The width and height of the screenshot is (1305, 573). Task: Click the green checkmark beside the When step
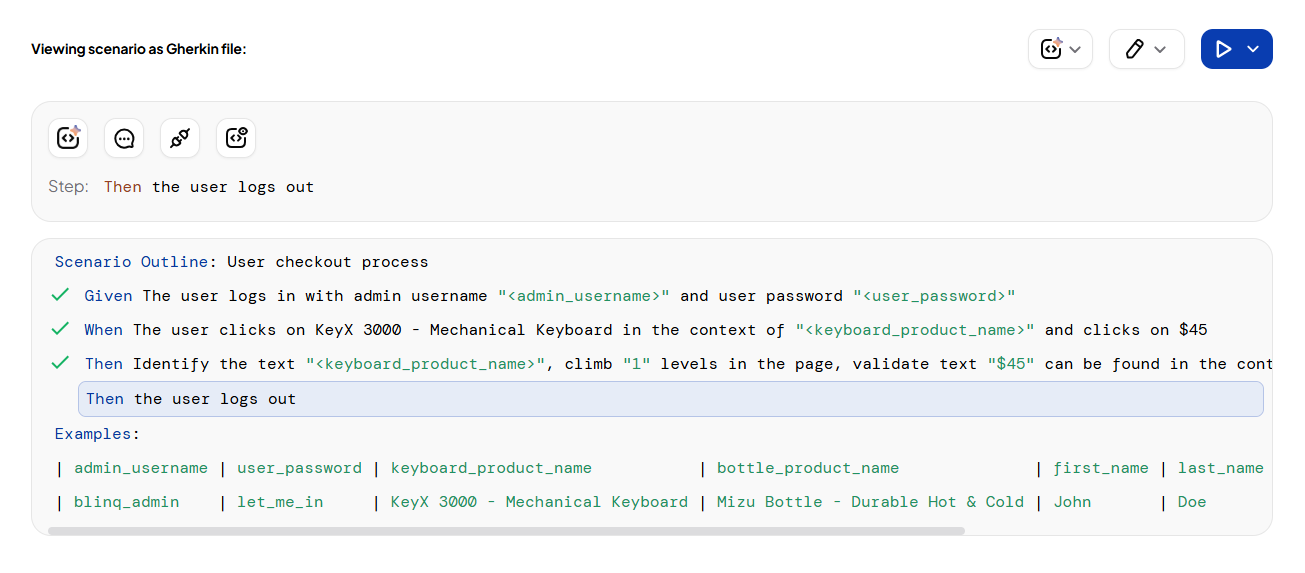pos(60,329)
